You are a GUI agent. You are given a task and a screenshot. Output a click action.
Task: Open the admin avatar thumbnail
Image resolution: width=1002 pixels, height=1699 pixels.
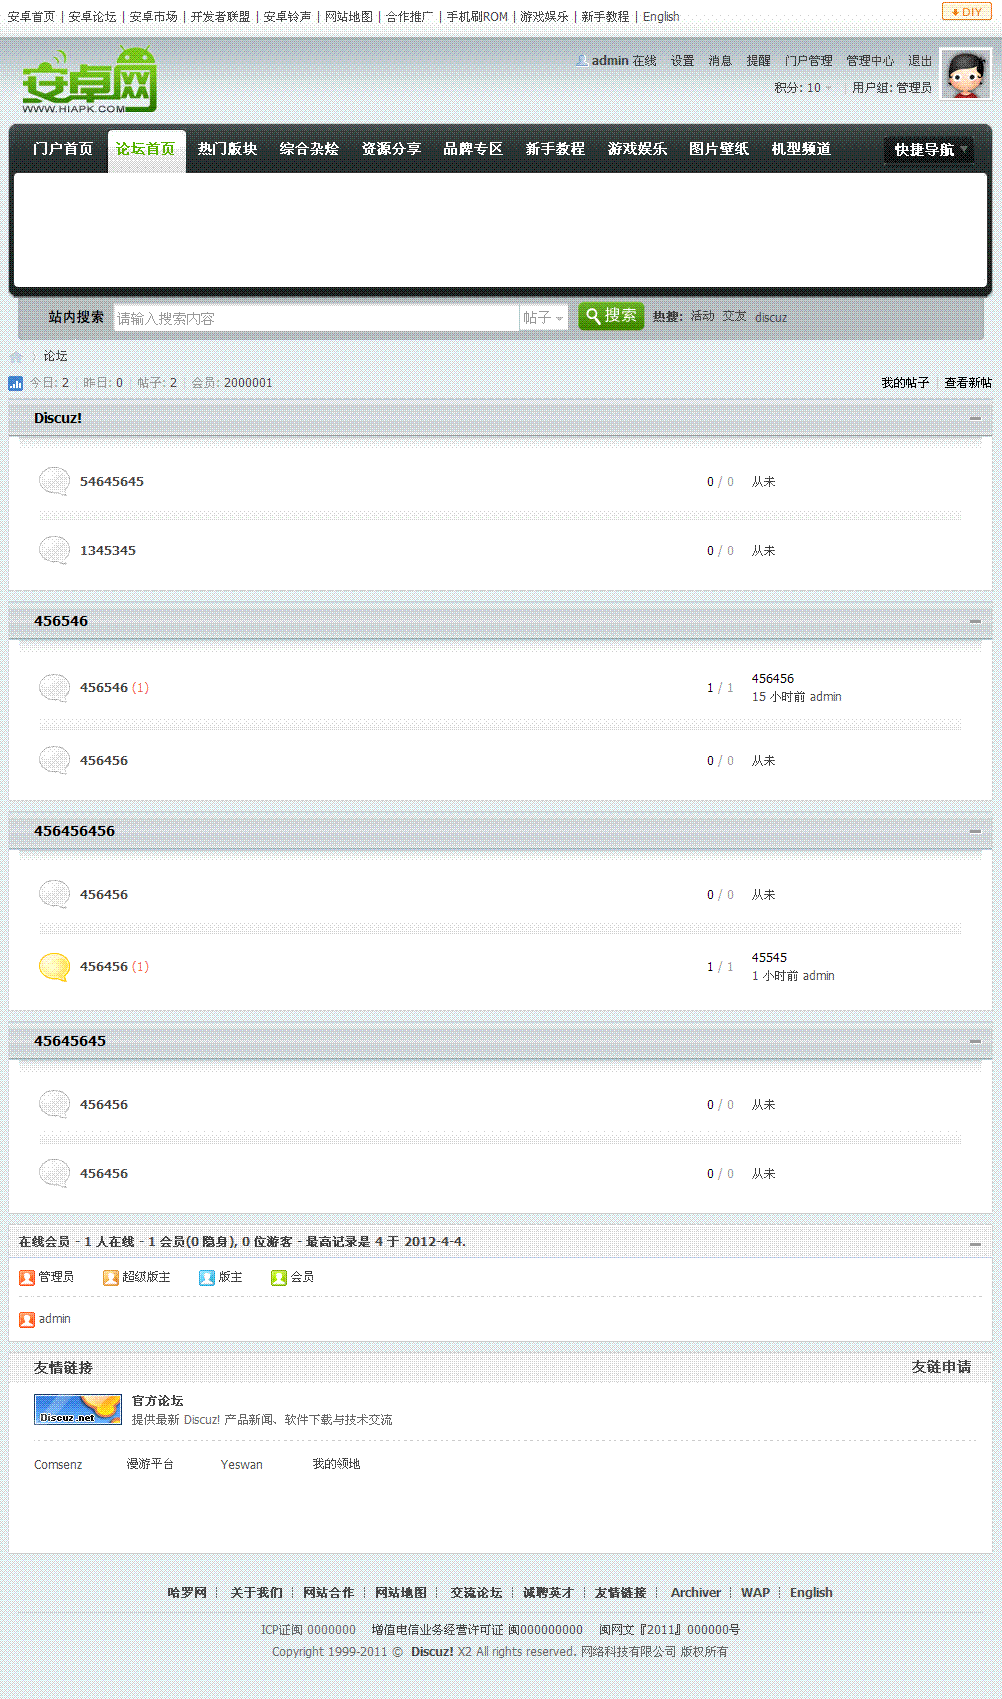(966, 75)
